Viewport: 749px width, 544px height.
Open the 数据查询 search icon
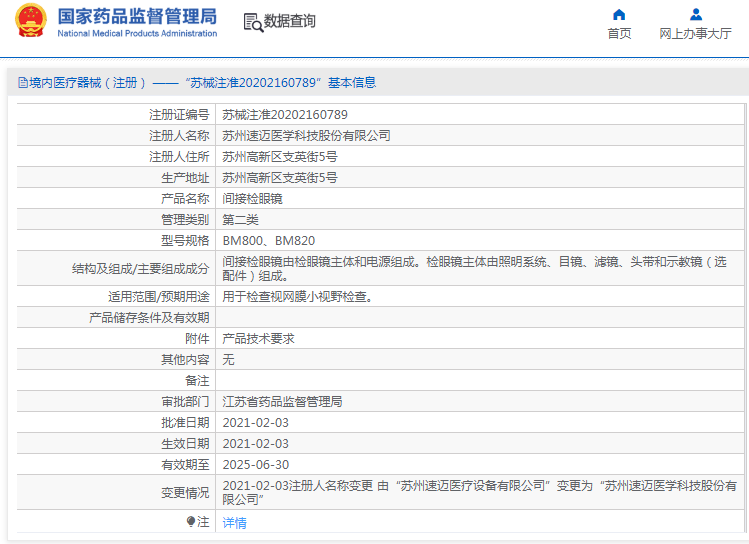253,22
